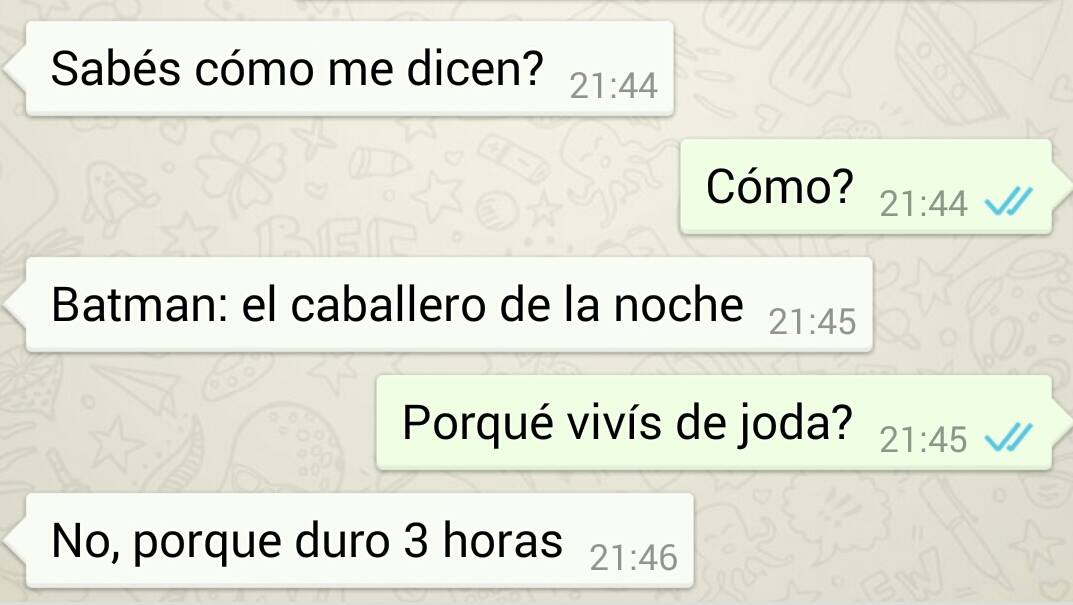This screenshot has width=1073, height=605.
Task: Click the empty chat wallpaper left of "Cómo?"
Action: [342, 187]
